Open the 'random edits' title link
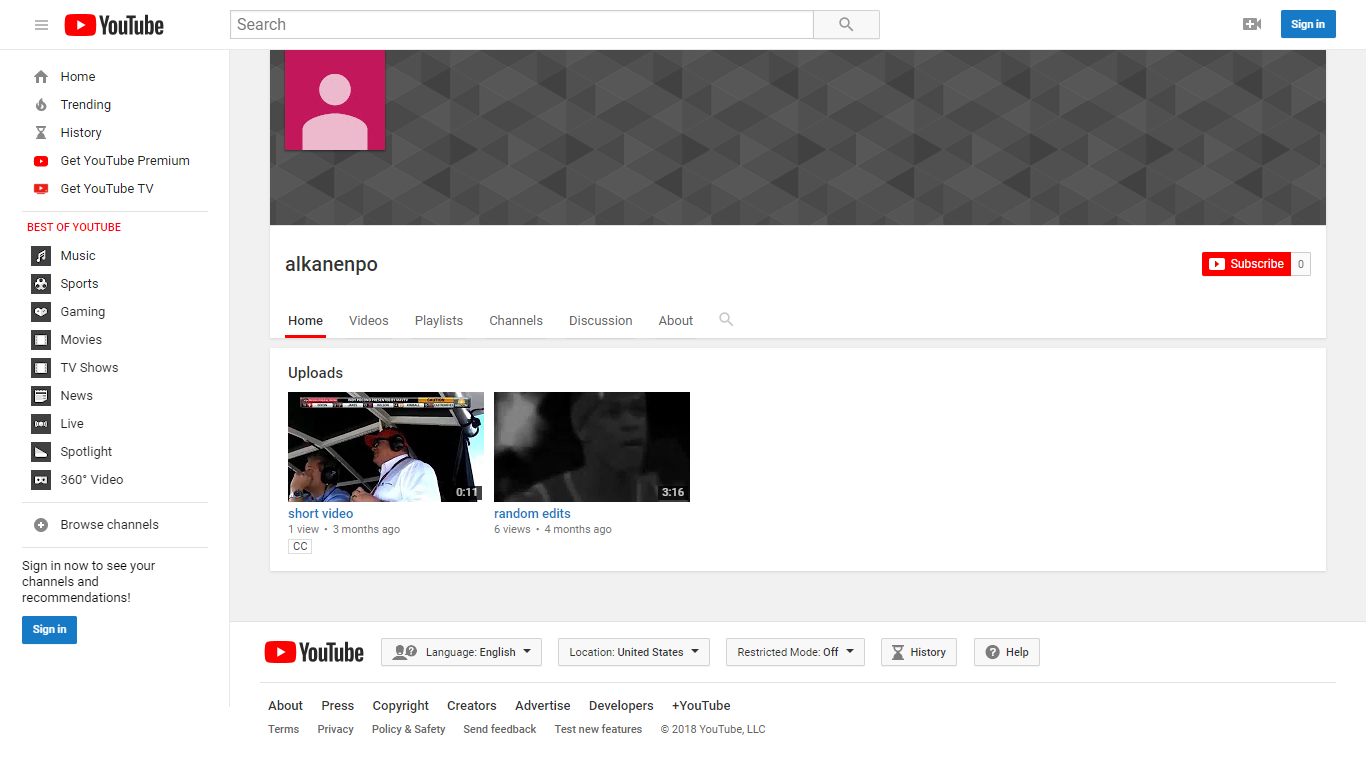Image resolution: width=1366 pixels, height=766 pixels. pos(532,514)
